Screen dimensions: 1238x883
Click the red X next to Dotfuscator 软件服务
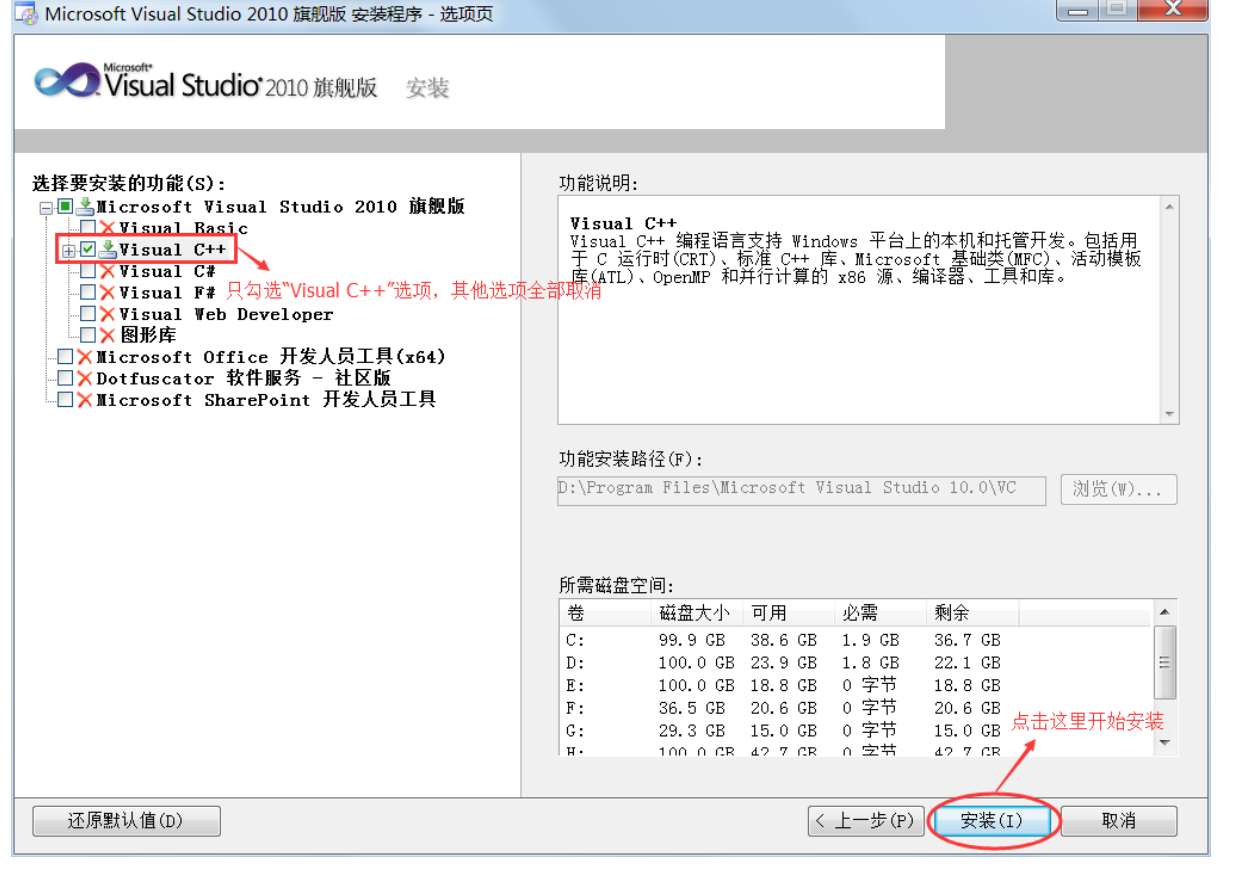tap(84, 378)
